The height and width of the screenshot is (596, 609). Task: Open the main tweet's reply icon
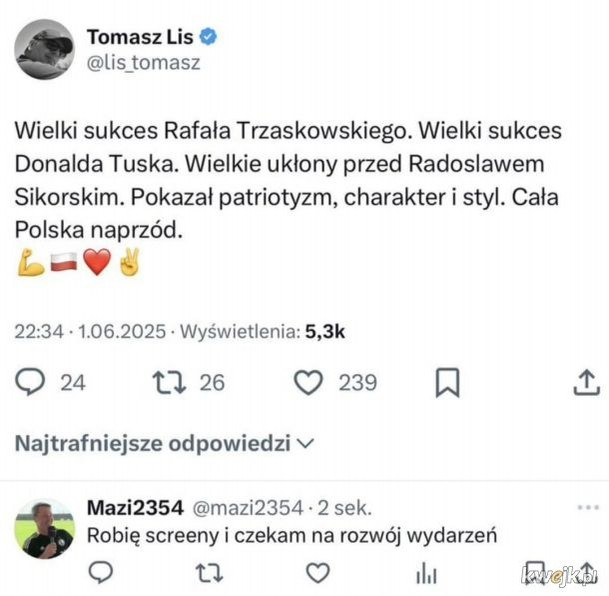[x=30, y=382]
